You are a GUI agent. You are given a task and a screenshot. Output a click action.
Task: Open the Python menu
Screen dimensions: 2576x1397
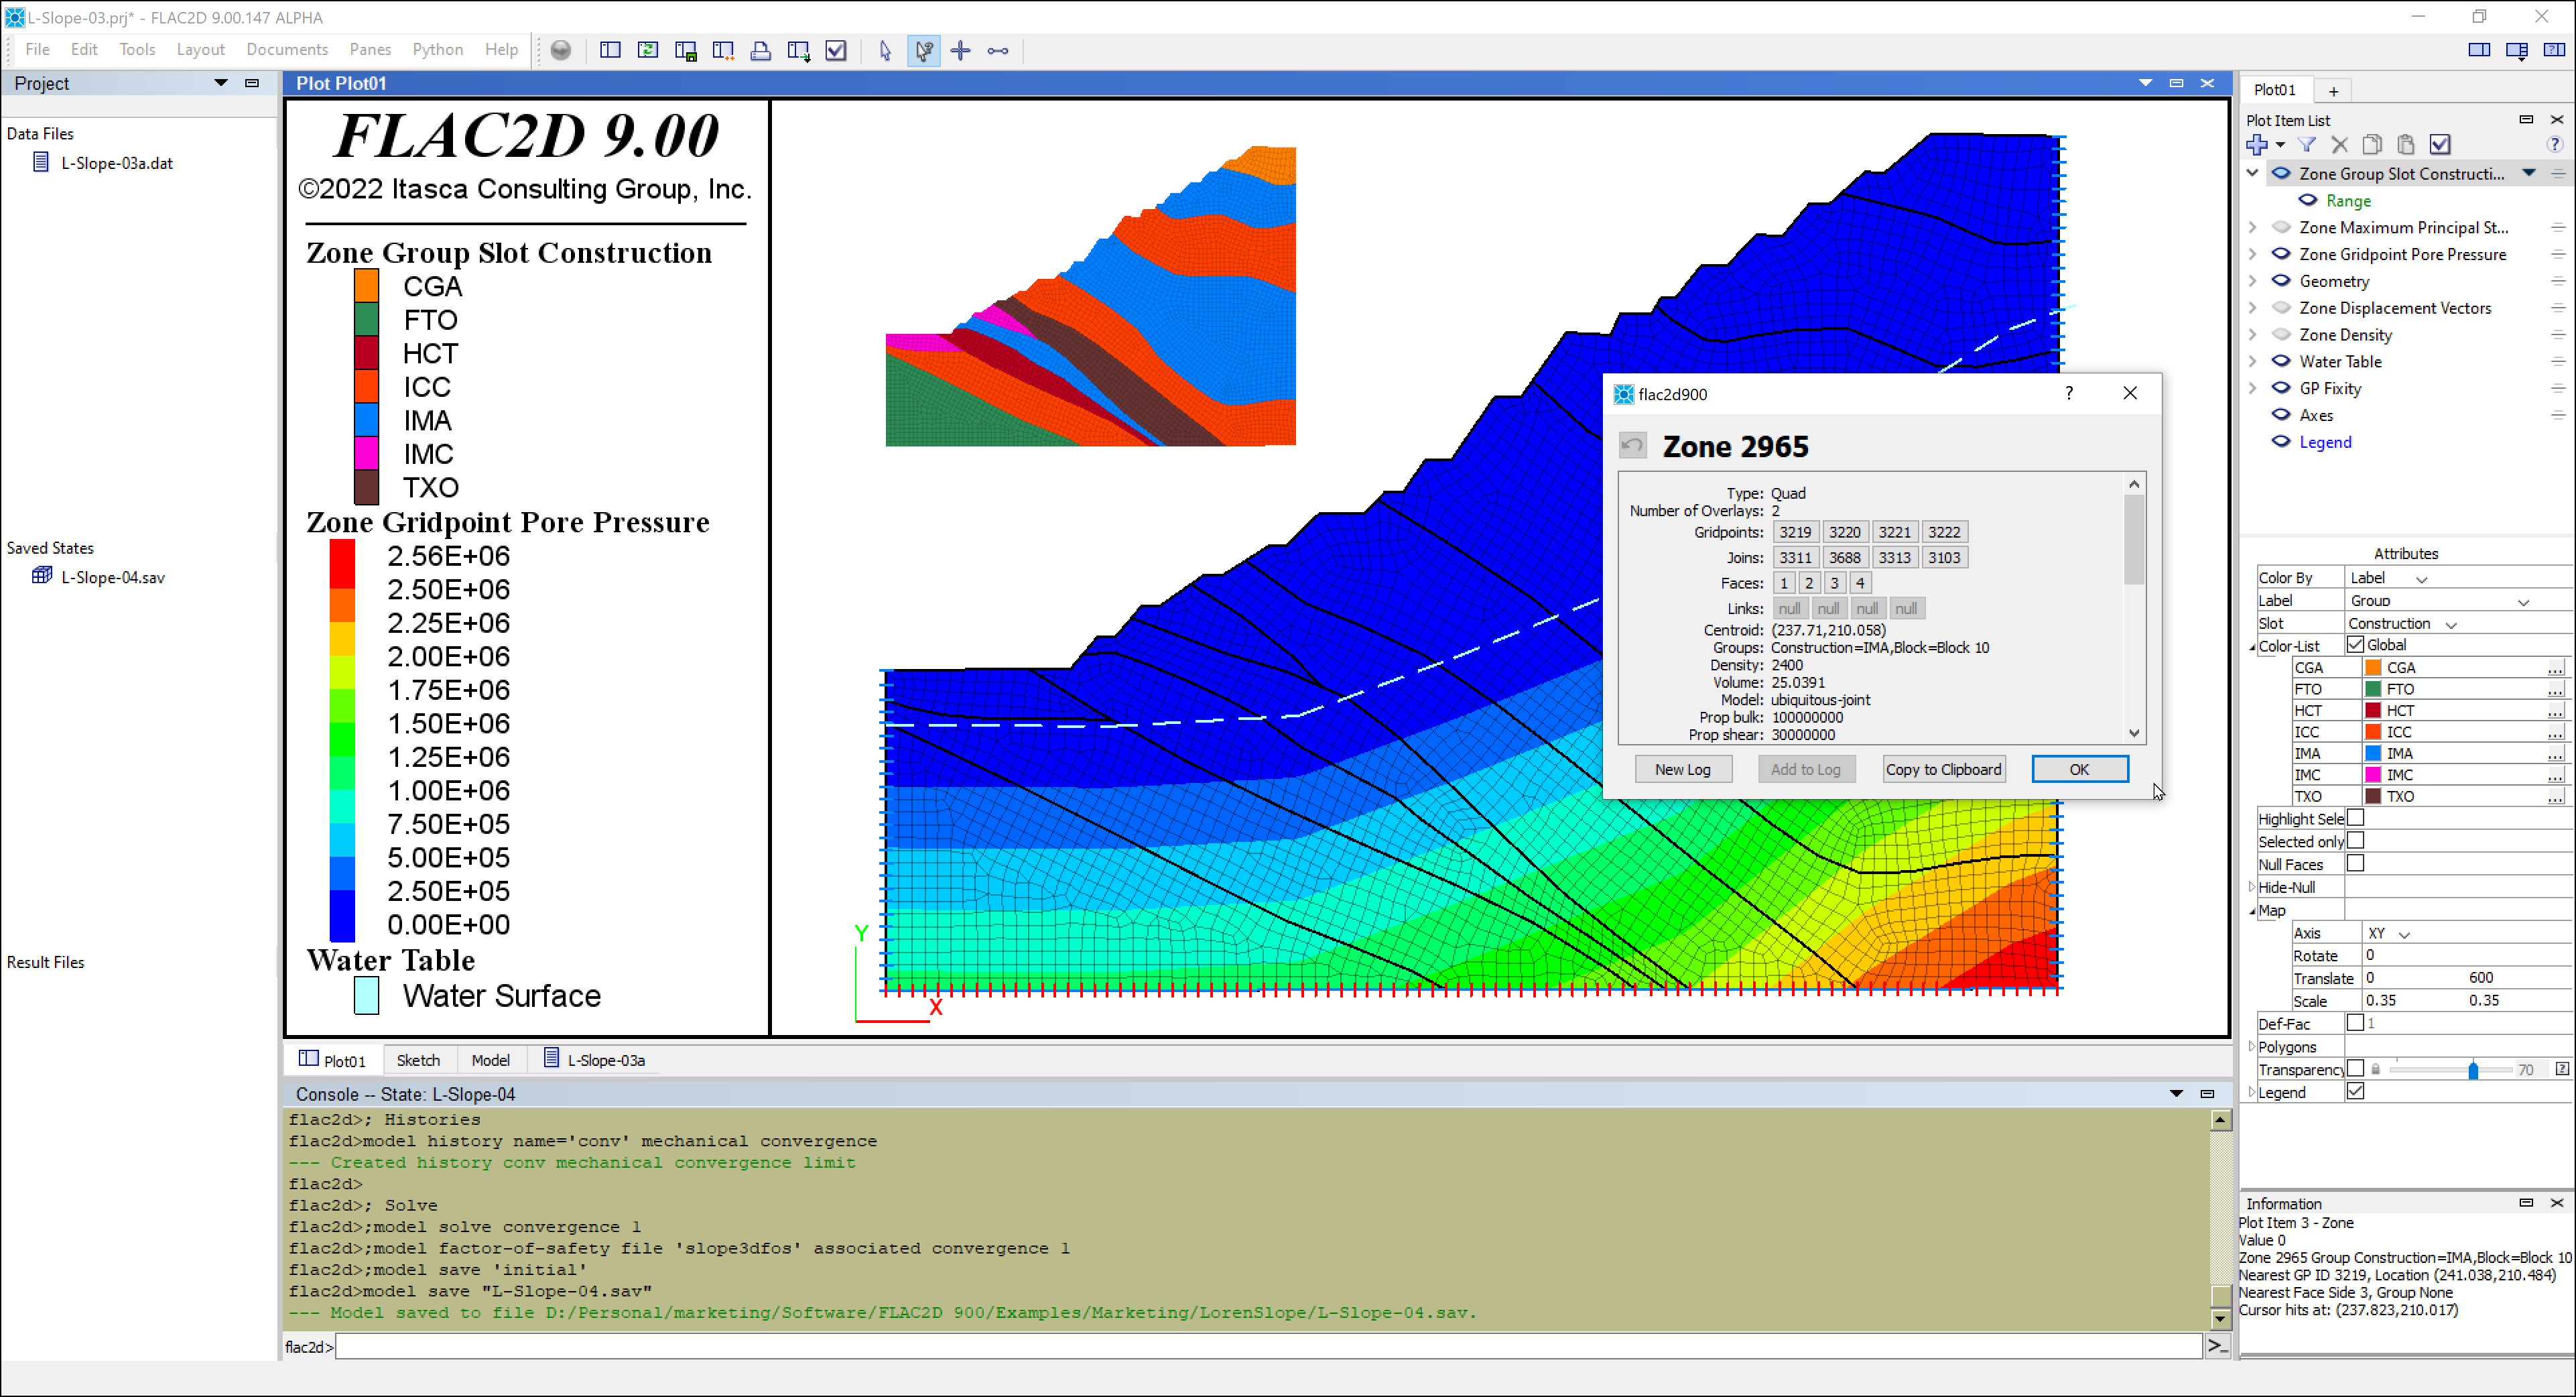pos(437,49)
